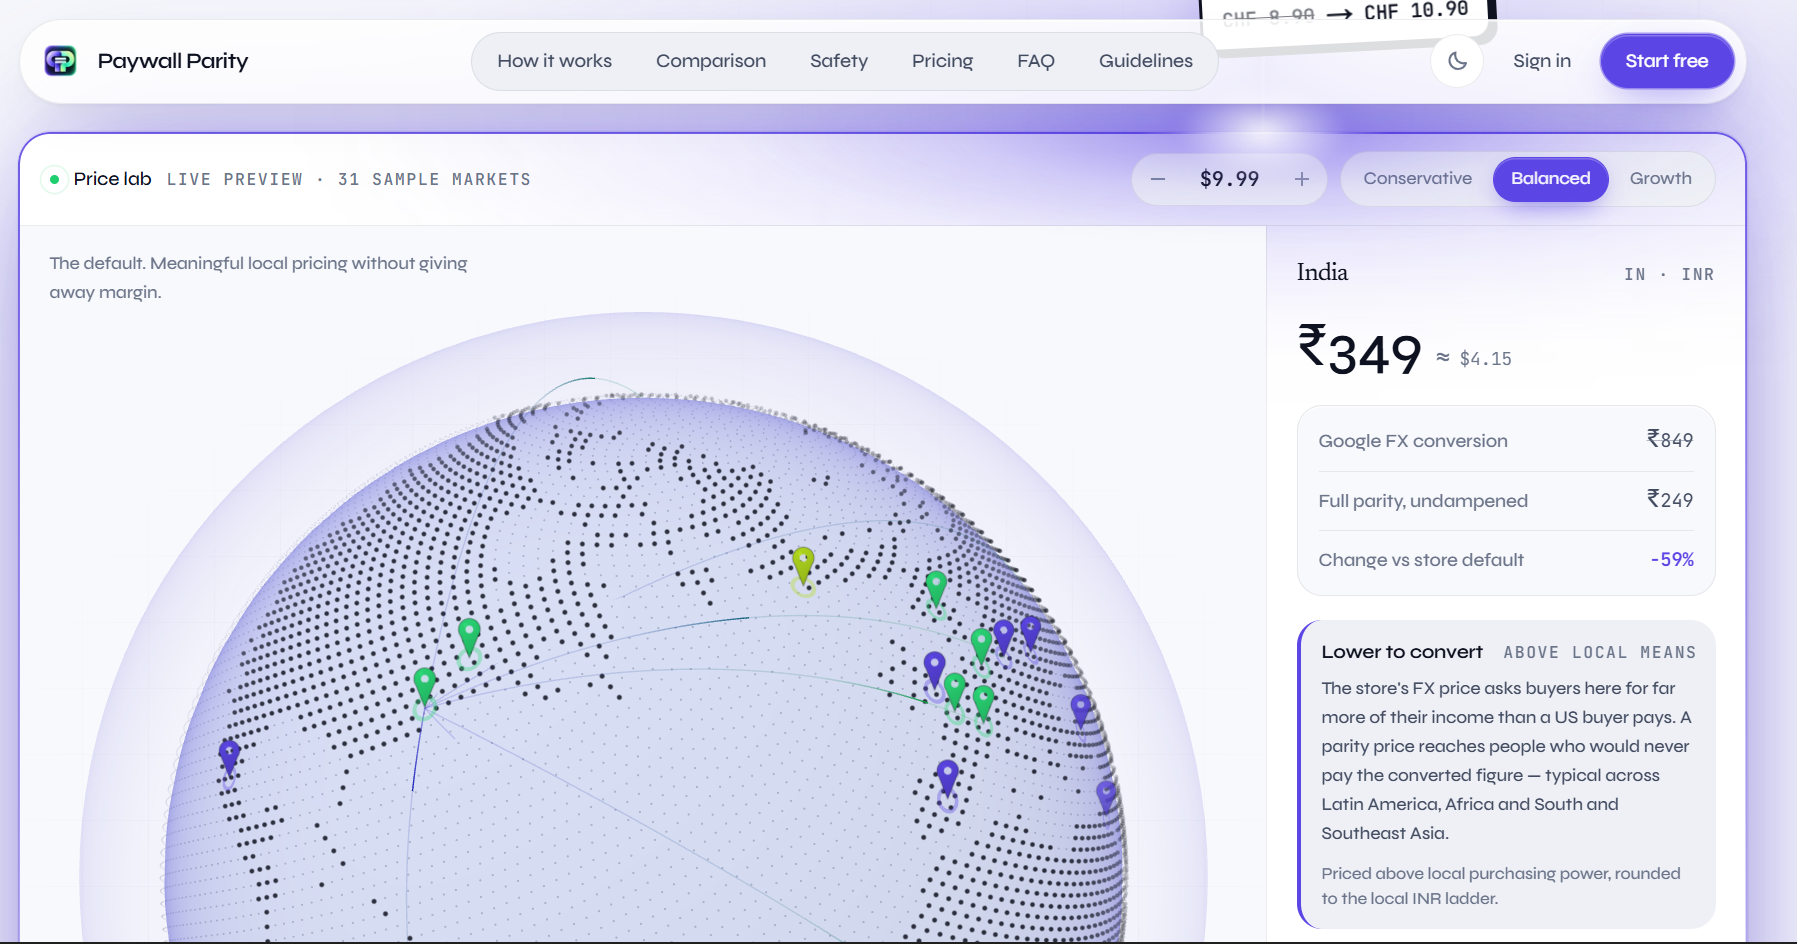1797x944 pixels.
Task: Click the LIVE PREVIEW · 31 SAMPLE MARKETS label
Action: click(349, 179)
